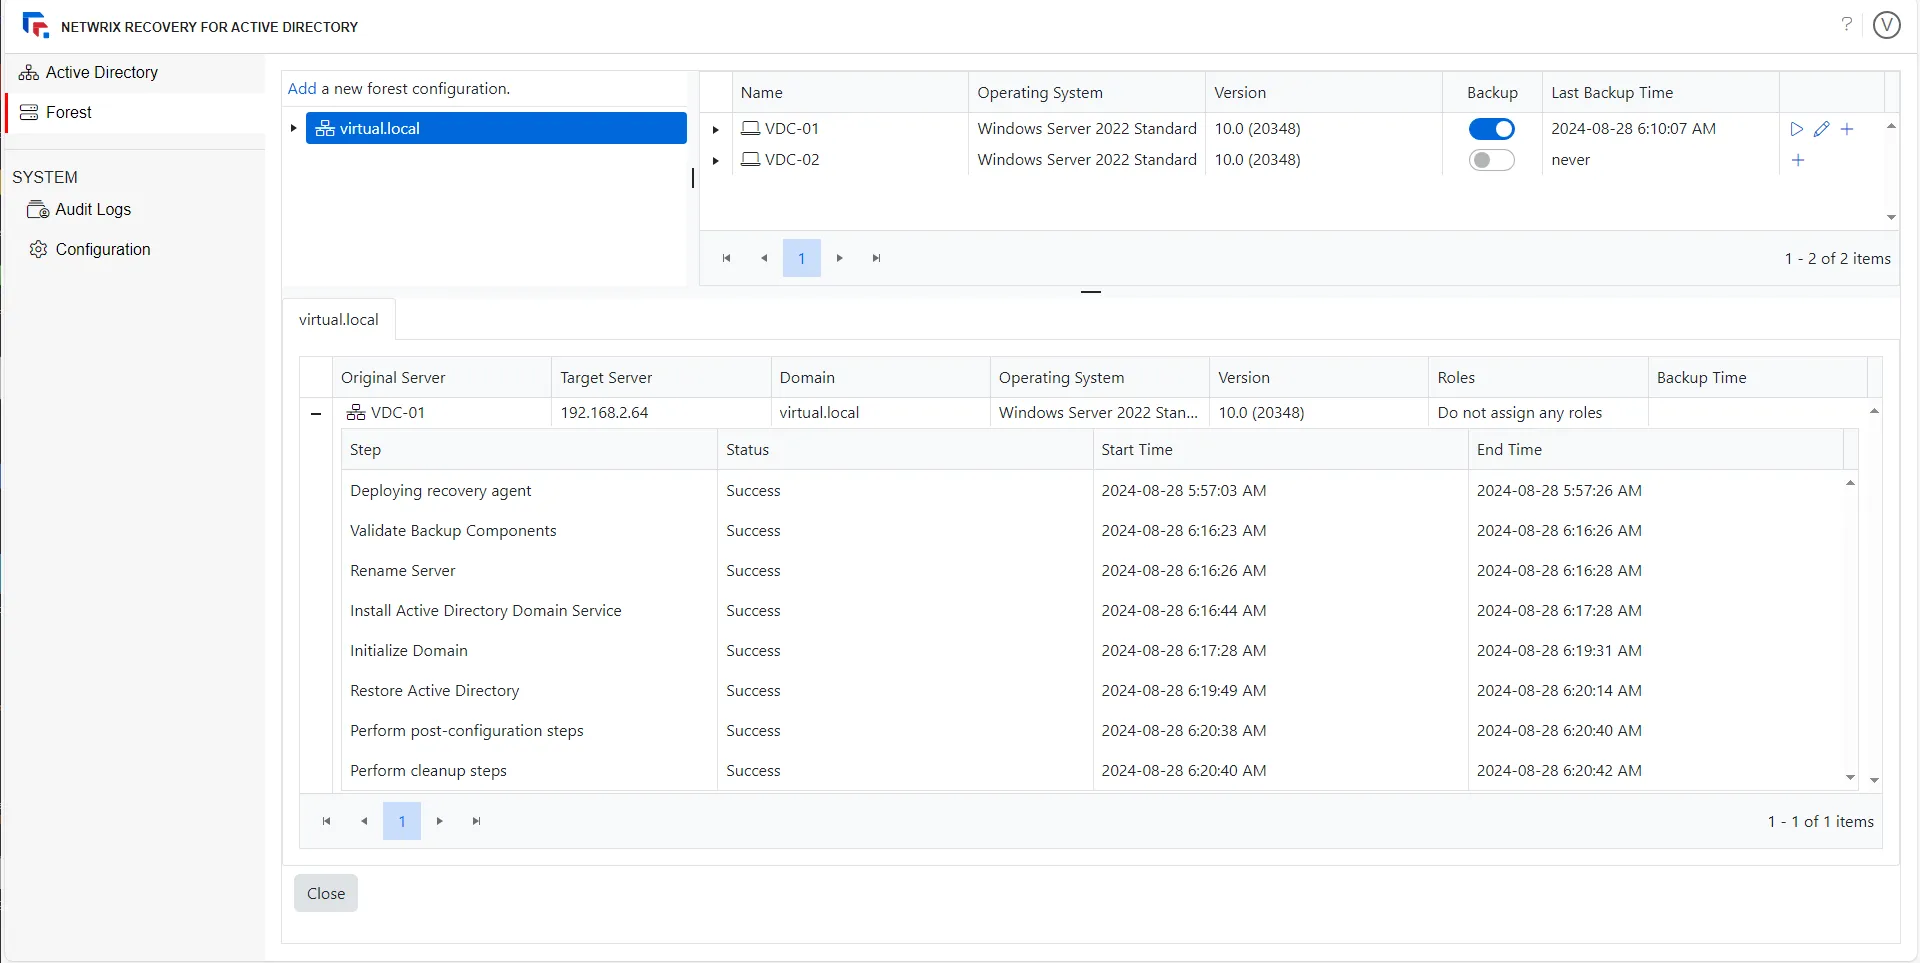Click plus icon in VDC-02 row
The image size is (1920, 963).
click(x=1798, y=160)
